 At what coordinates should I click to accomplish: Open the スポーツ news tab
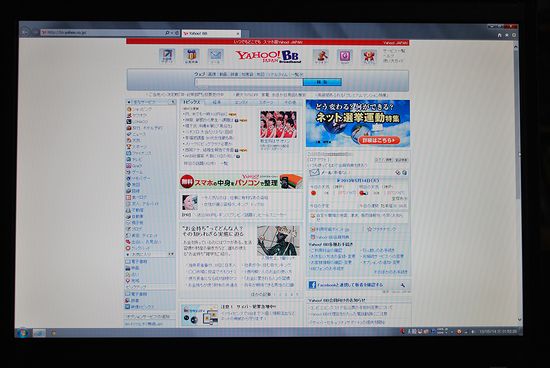(266, 102)
